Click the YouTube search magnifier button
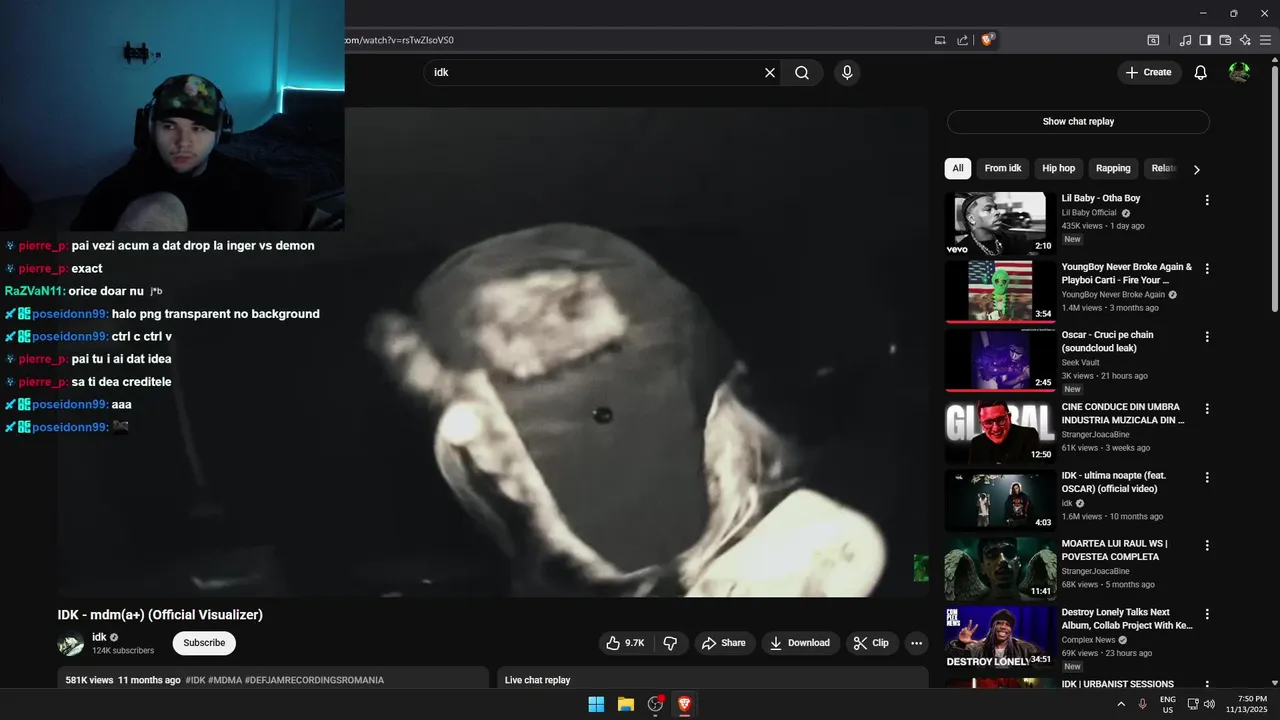Viewport: 1280px width, 720px height. [x=802, y=72]
